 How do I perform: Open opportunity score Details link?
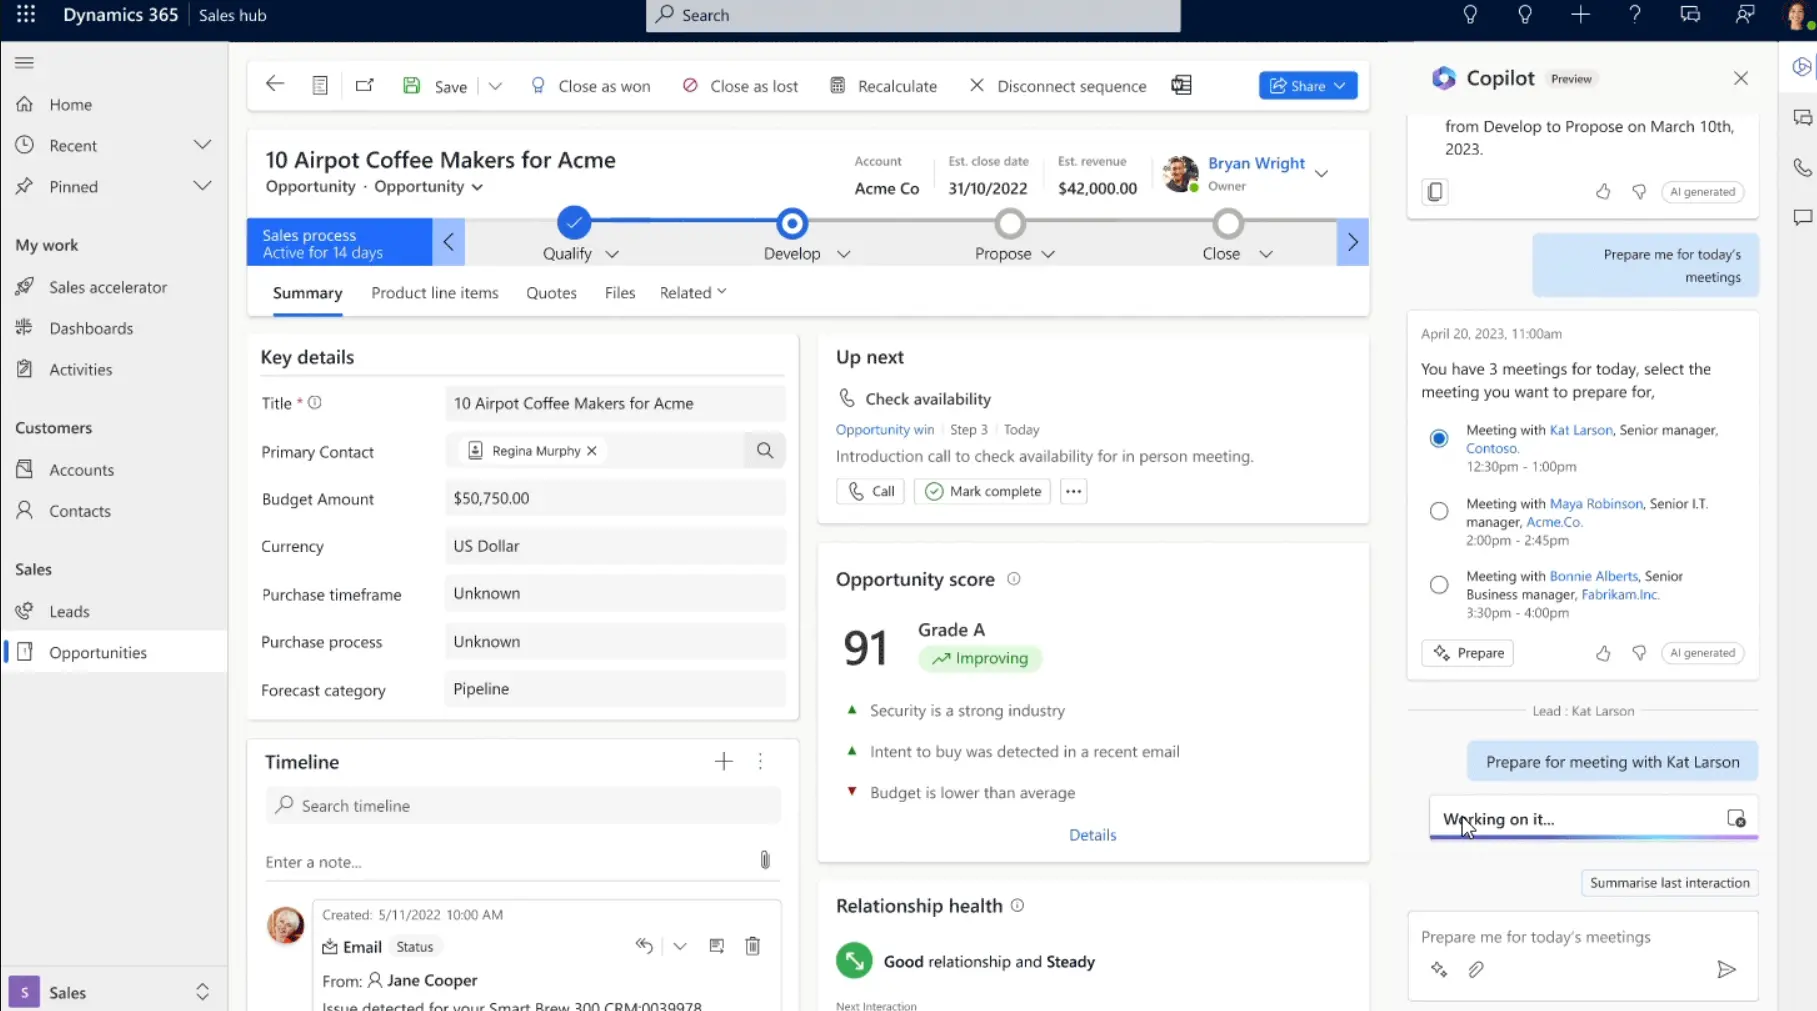(x=1092, y=835)
